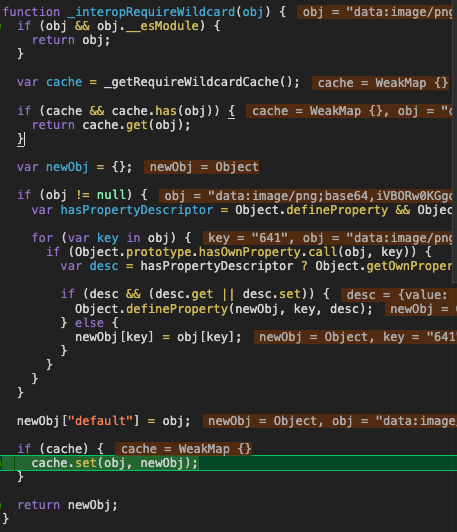
Task: Click the 'var newObj = {};' statement
Action: (x=75, y=167)
